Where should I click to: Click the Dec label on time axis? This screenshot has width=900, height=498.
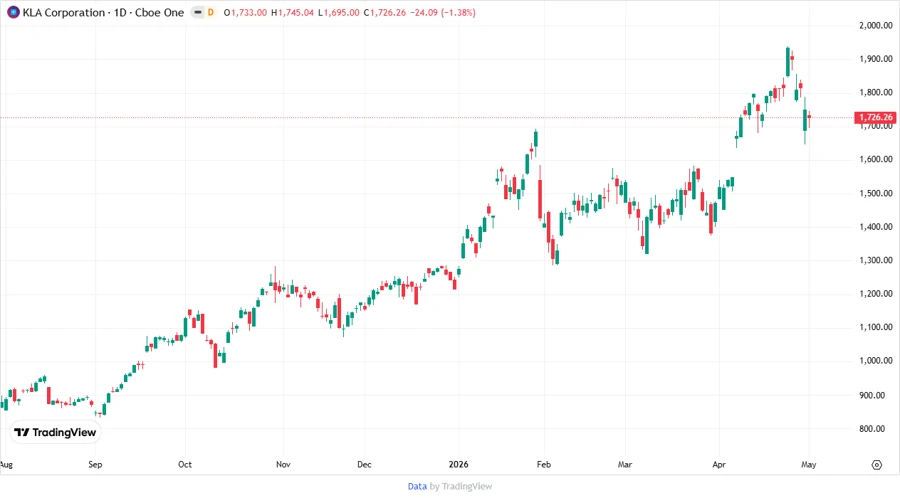[364, 465]
